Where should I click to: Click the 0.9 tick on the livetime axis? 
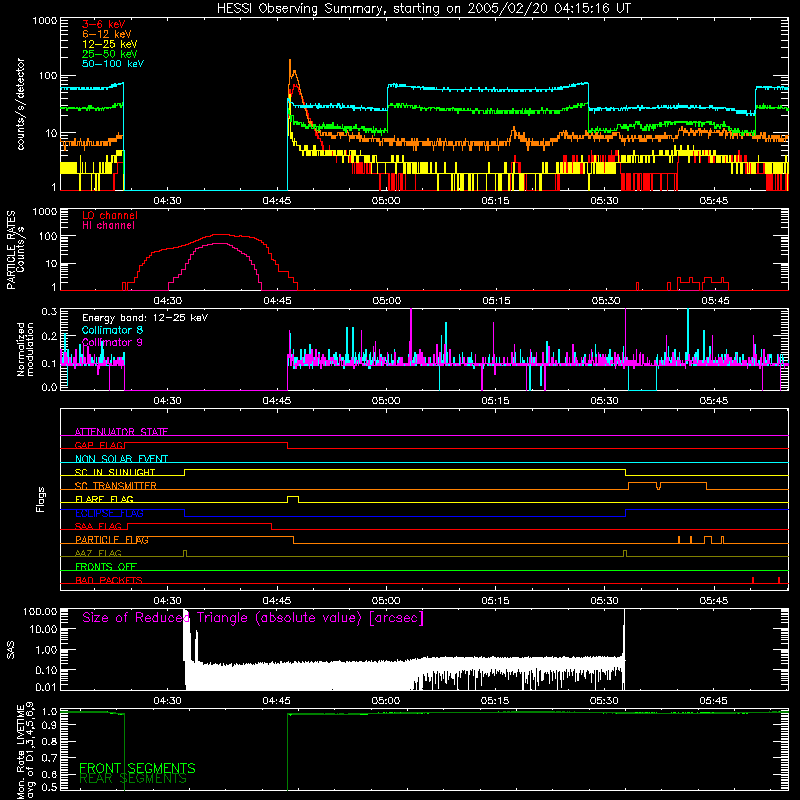click(x=49, y=725)
